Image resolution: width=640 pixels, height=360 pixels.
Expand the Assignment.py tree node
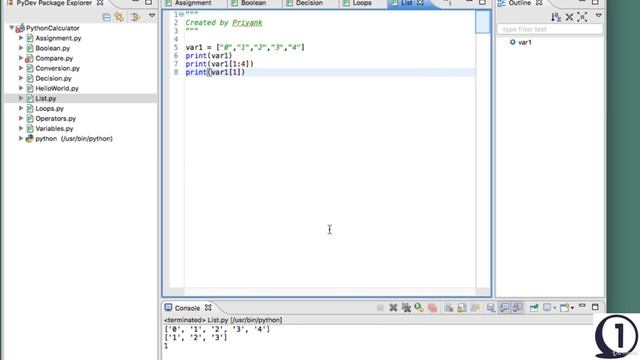[x=21, y=38]
